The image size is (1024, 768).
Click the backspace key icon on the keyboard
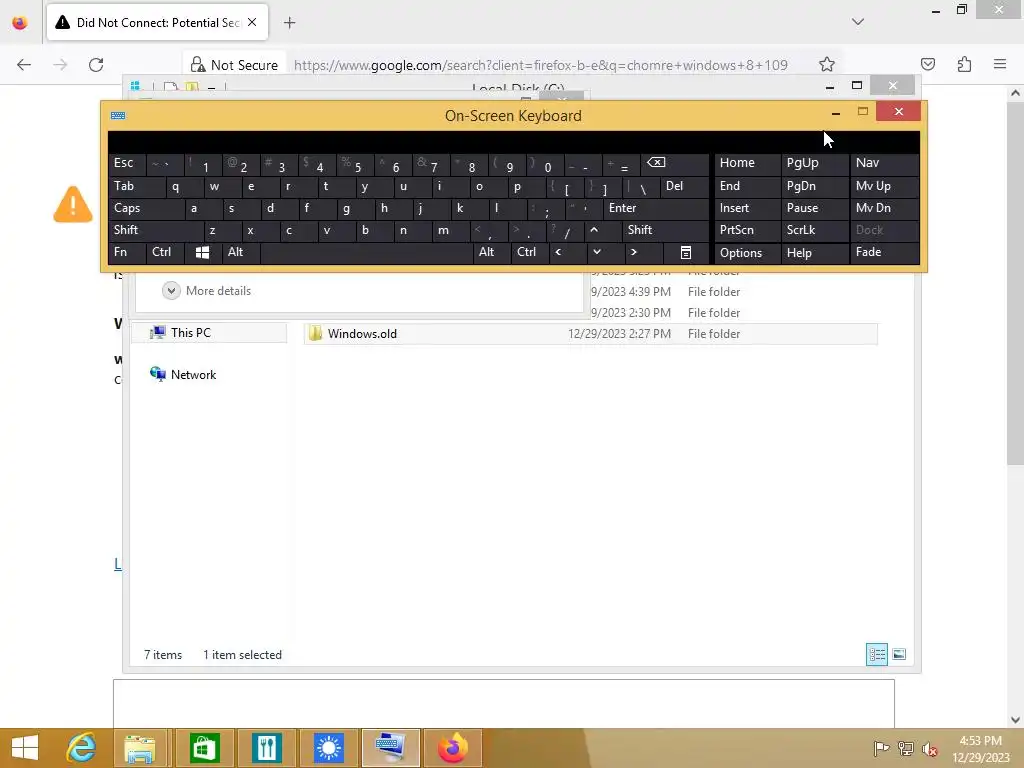point(656,163)
